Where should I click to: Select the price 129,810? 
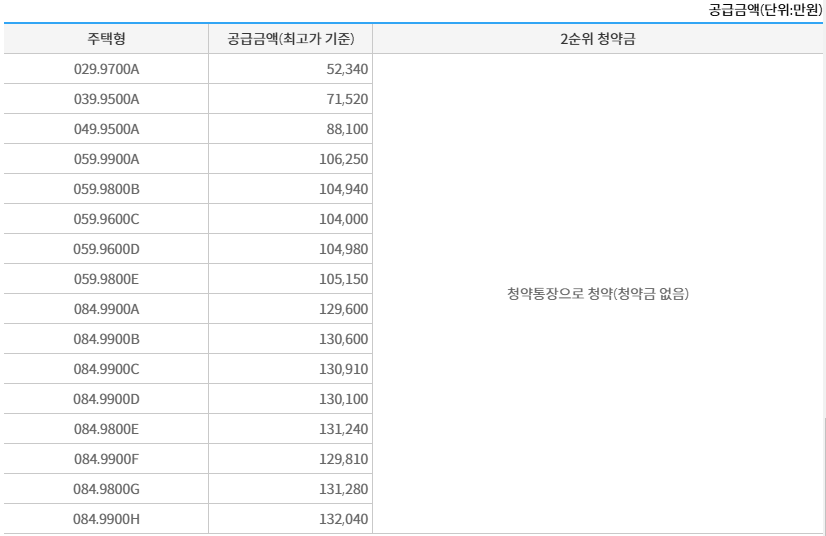point(343,460)
